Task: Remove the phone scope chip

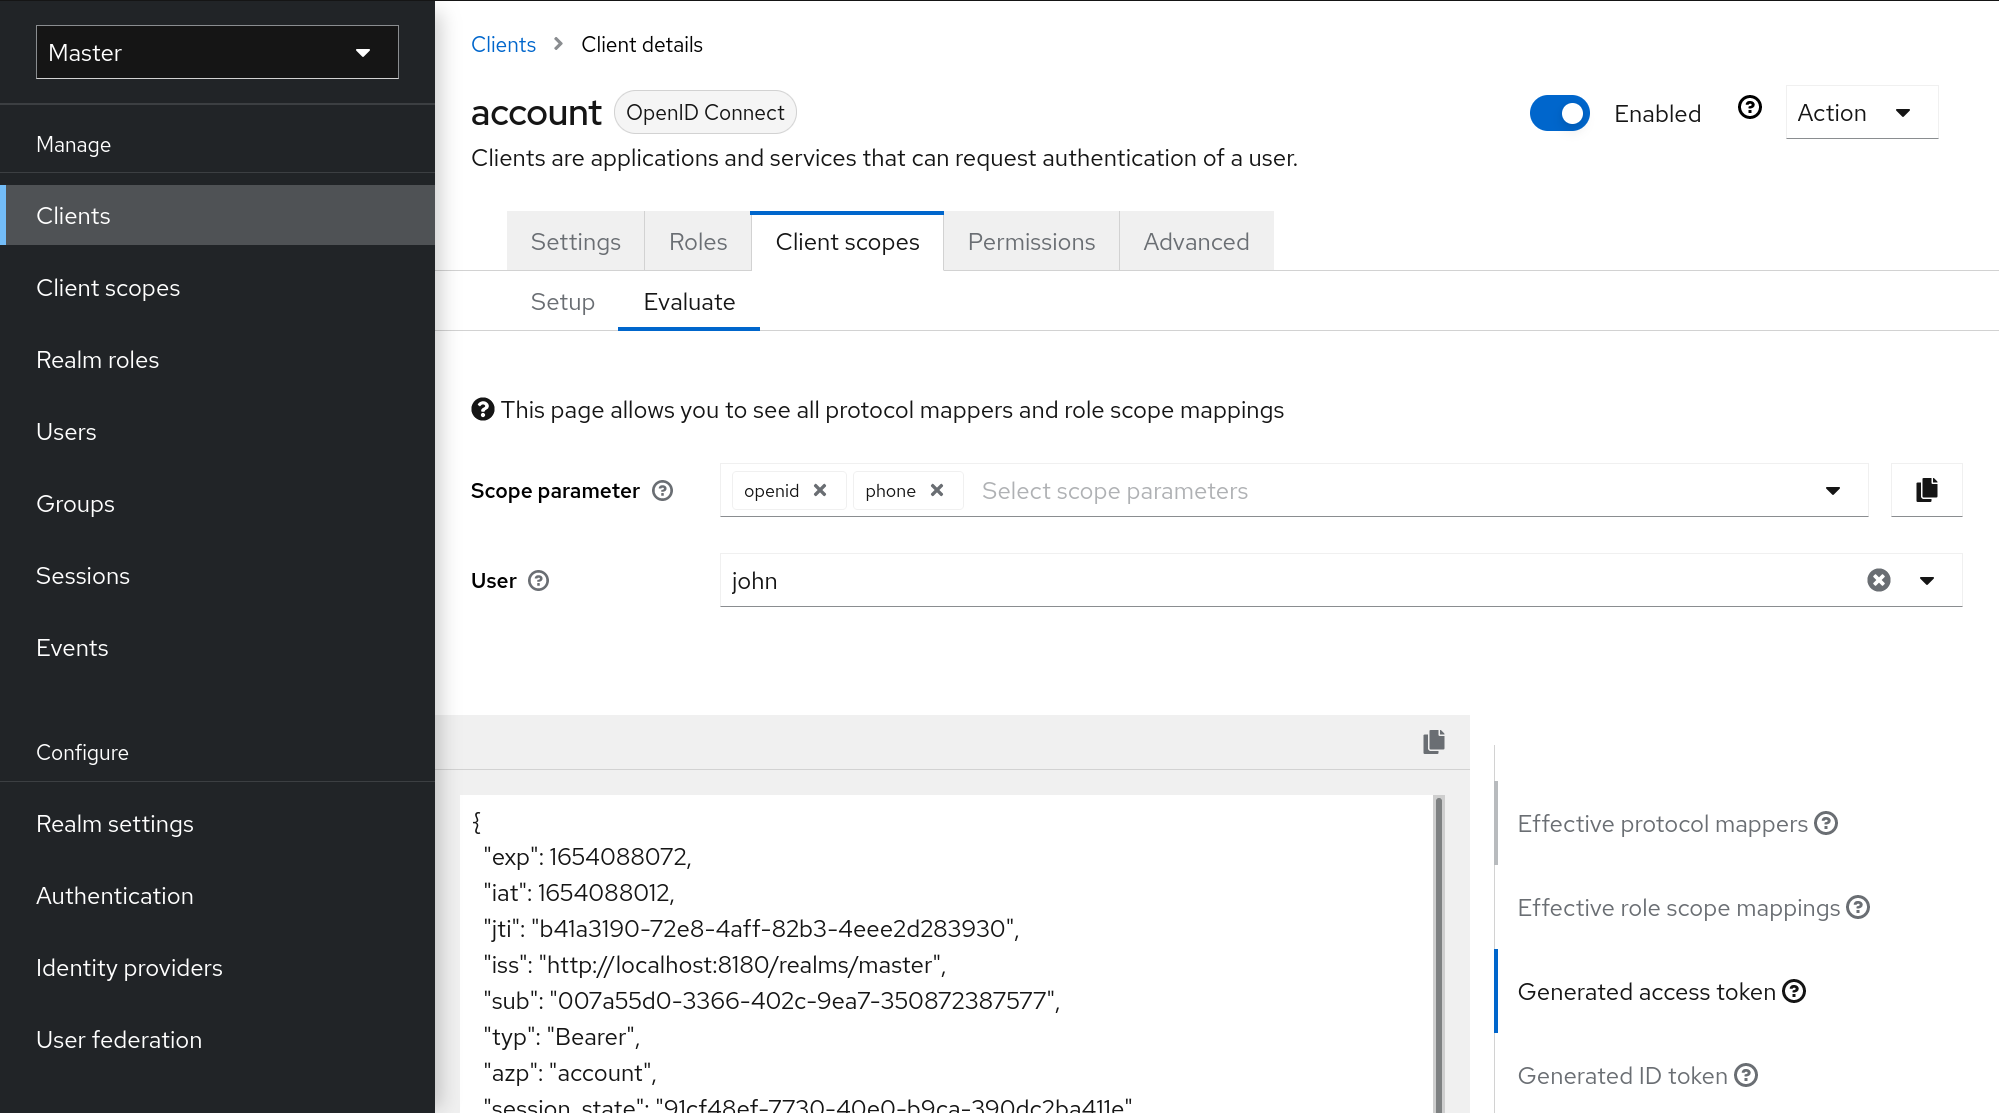Action: (937, 490)
